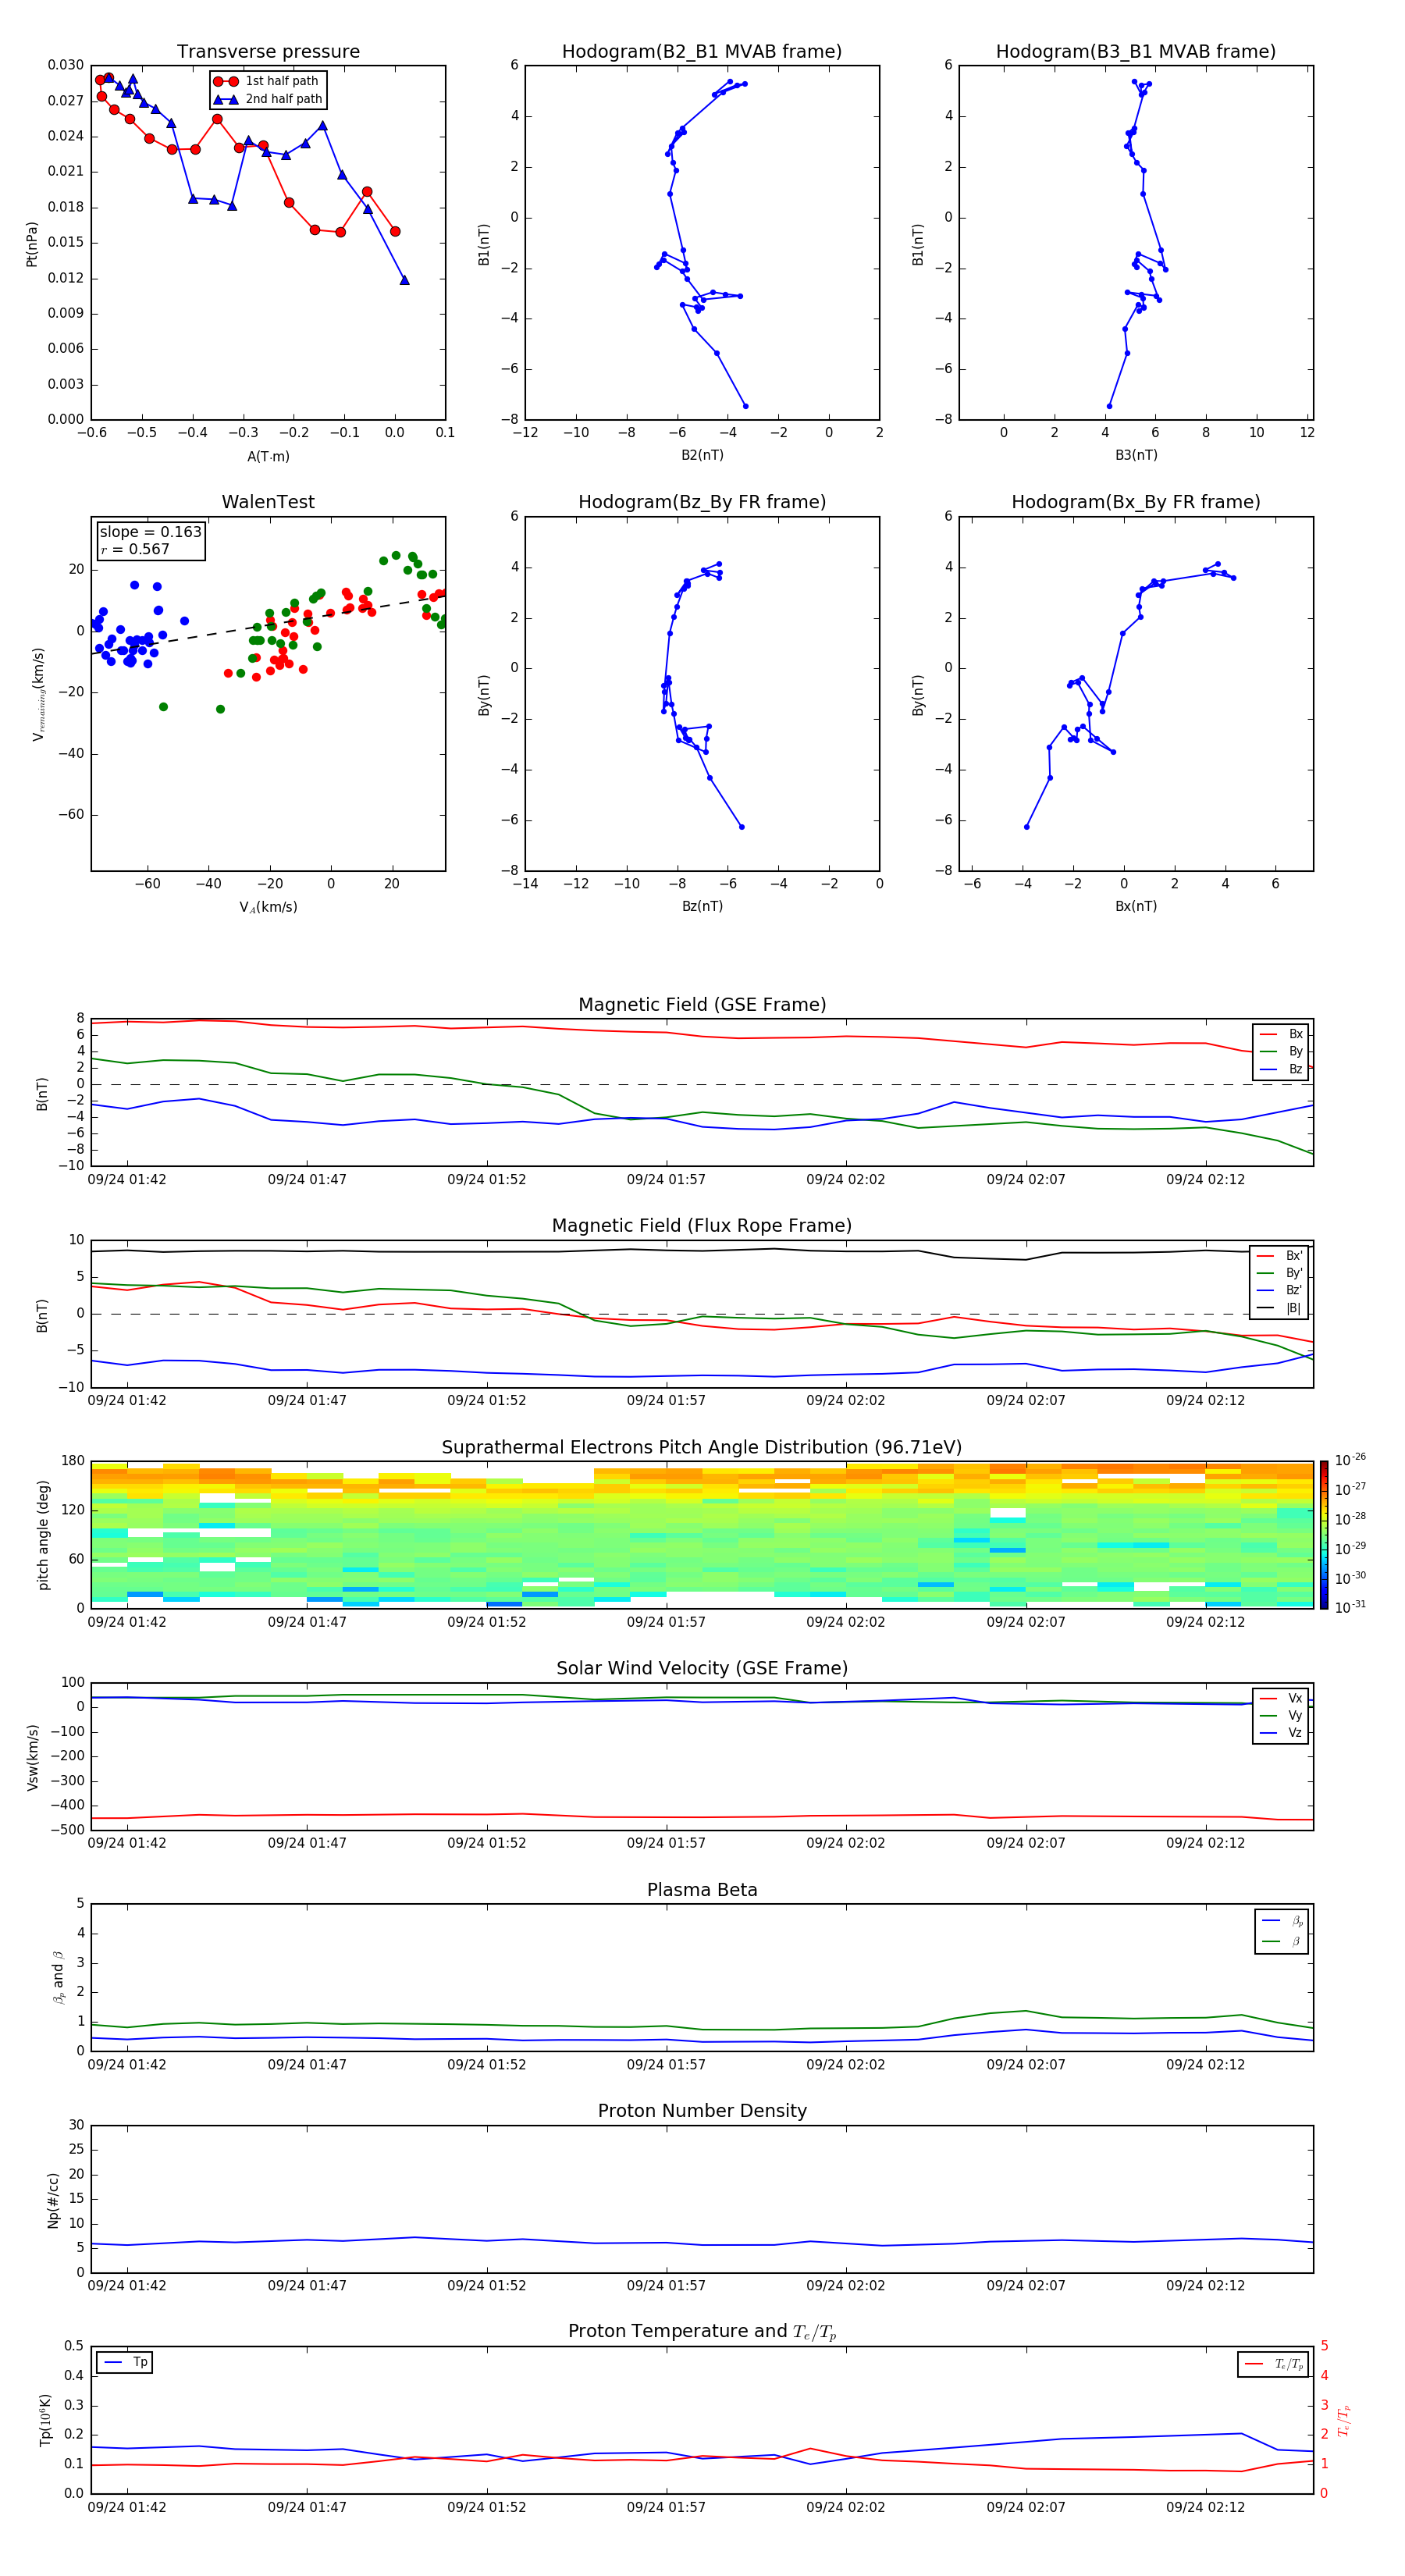Click the 'Te/Tp' legend entry
This screenshot has width=1405, height=2576.
[x=1275, y=2364]
